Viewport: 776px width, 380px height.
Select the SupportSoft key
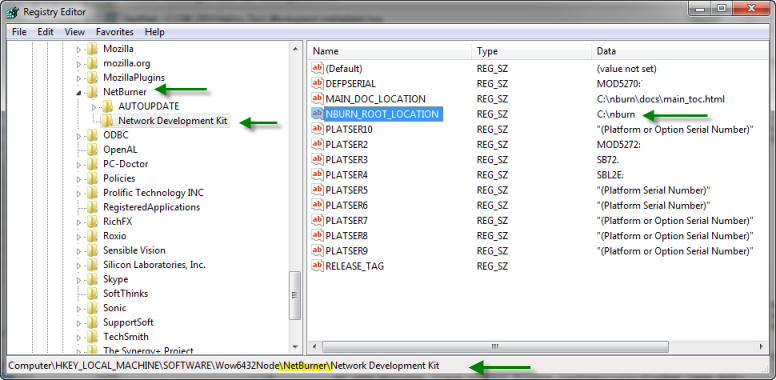click(128, 322)
